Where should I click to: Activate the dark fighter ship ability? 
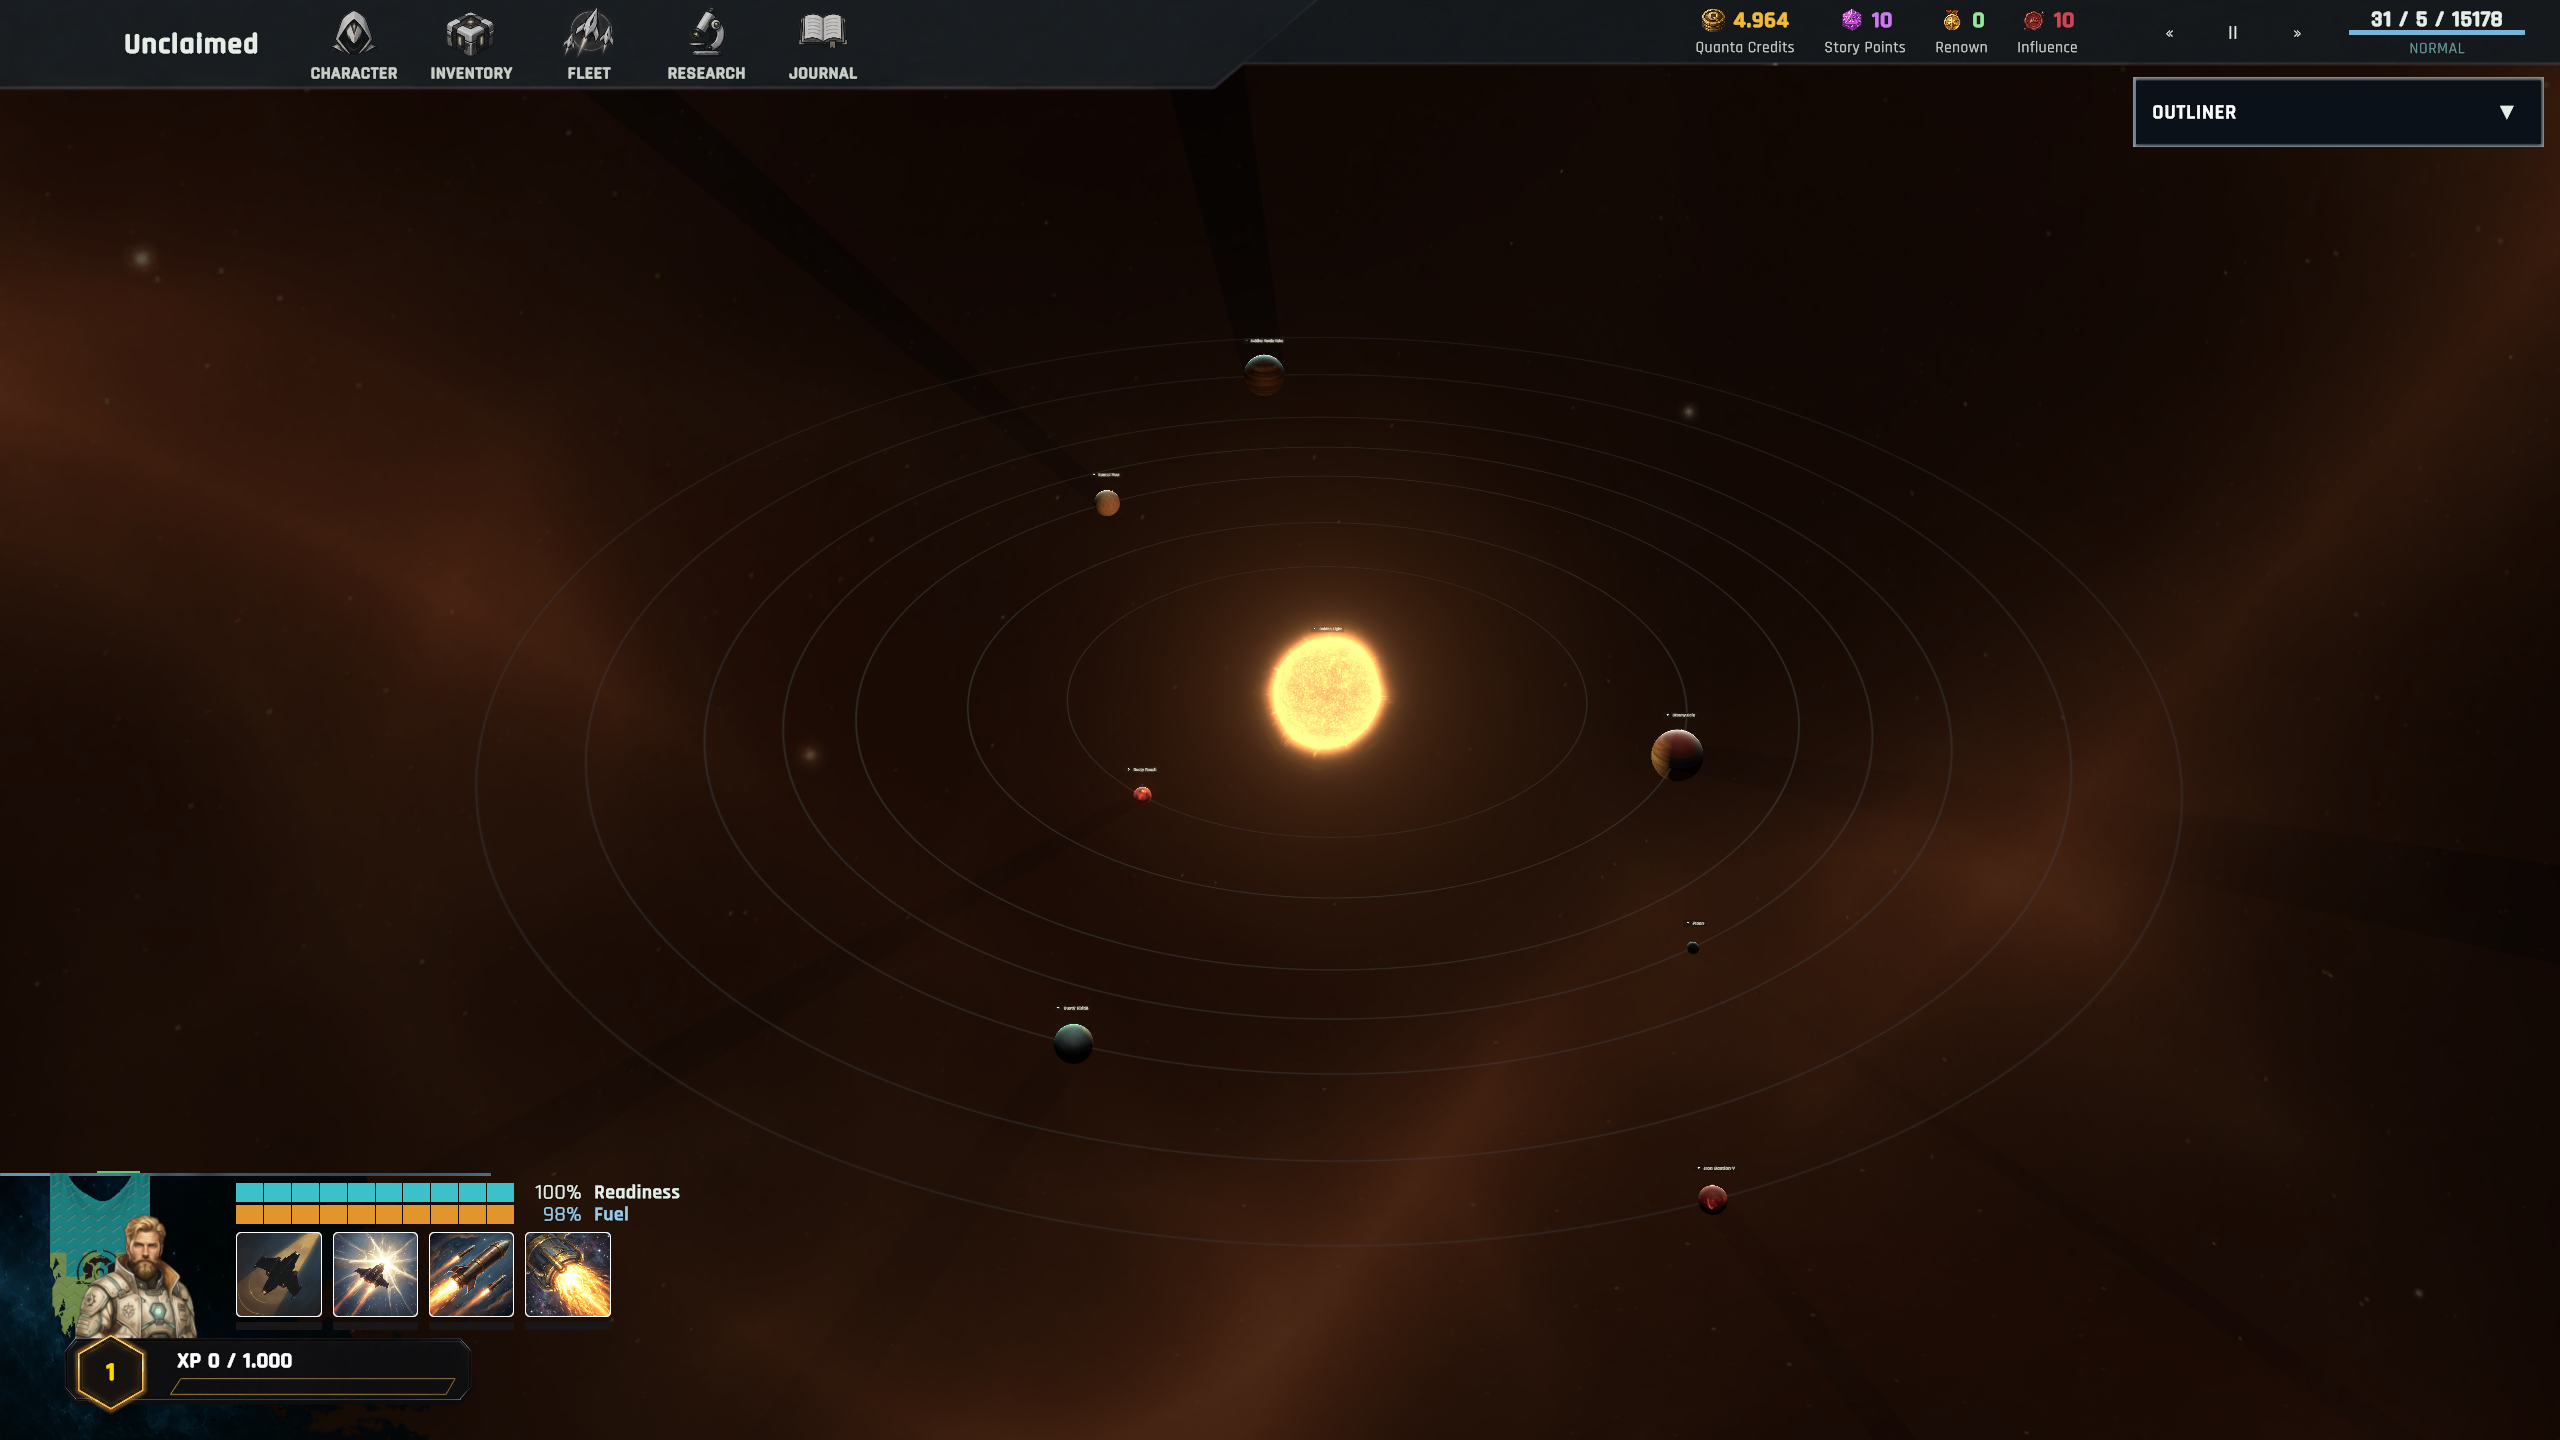[279, 1274]
